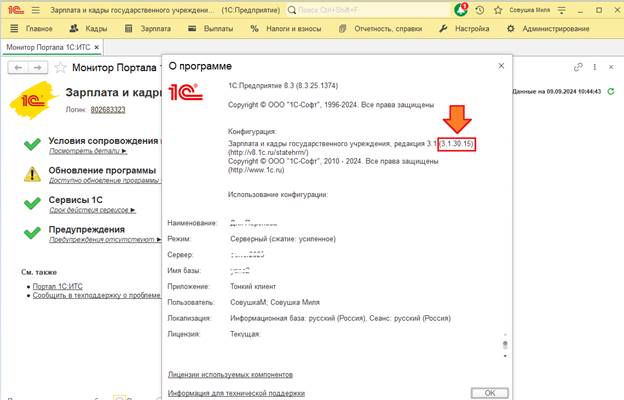Open Лицензии используемых компонентов link

(230, 375)
